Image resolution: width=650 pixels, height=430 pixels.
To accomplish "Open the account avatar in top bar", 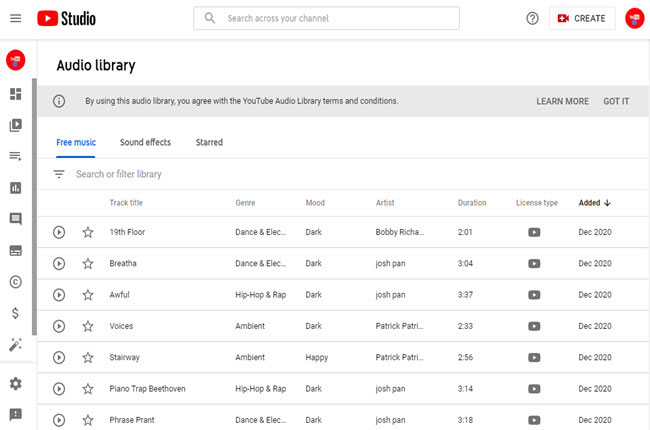I will (634, 18).
